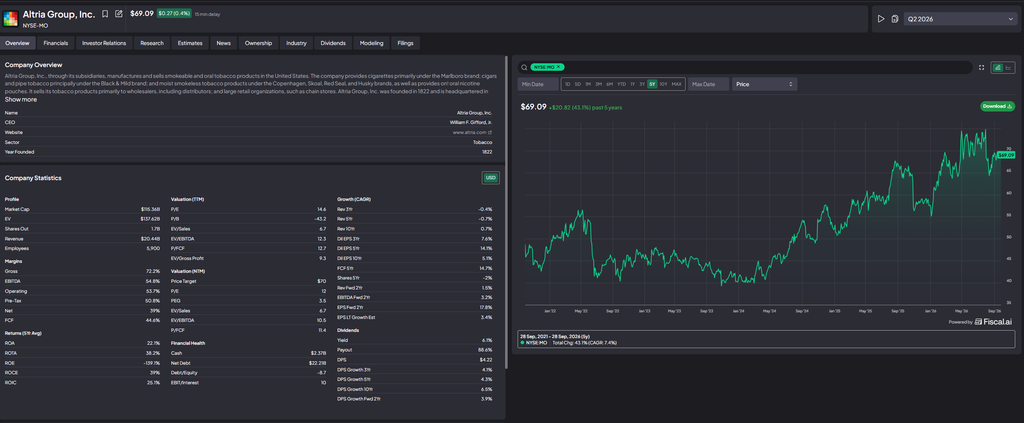Open the Modeling tab
This screenshot has height=423, width=1024.
(372, 43)
